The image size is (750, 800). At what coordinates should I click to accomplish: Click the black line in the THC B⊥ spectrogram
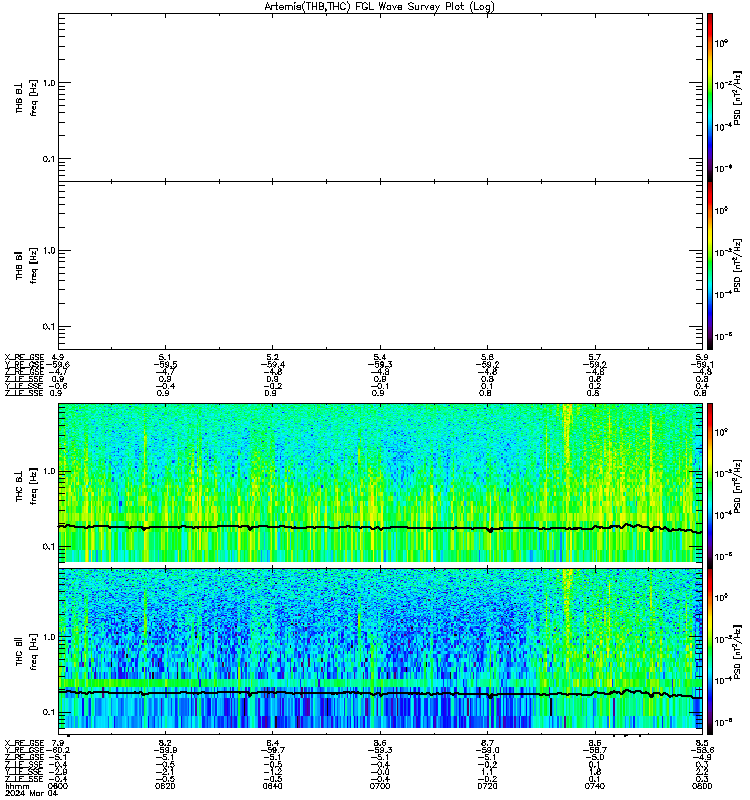[x=380, y=528]
